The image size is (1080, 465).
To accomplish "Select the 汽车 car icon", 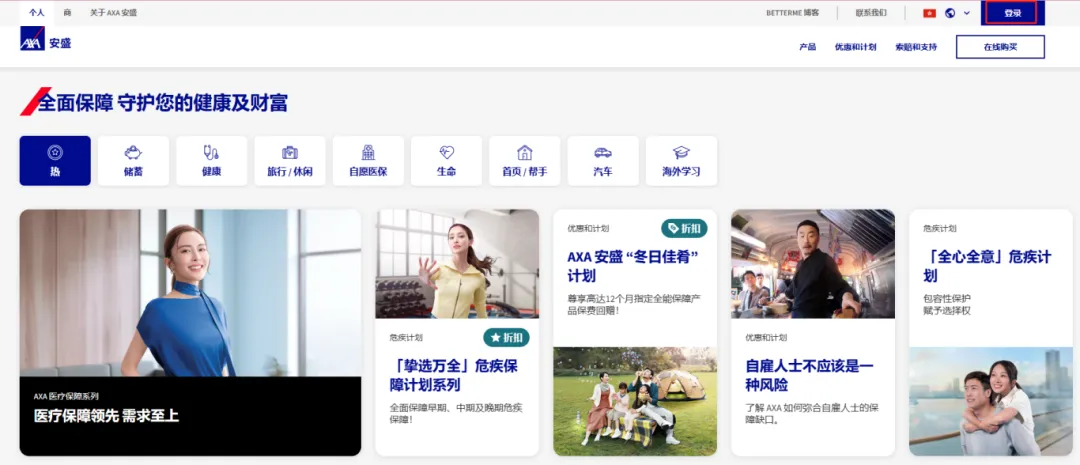I will point(603,152).
